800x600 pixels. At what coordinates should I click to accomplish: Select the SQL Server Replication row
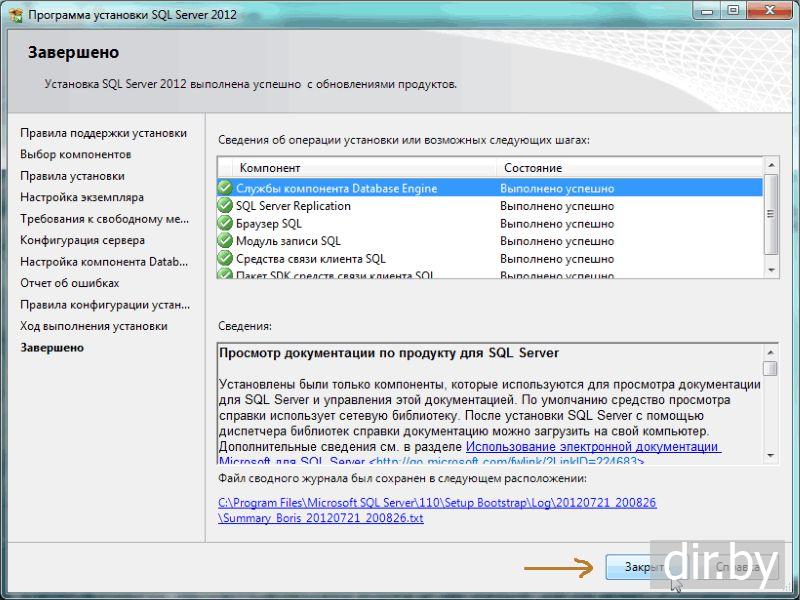point(490,206)
